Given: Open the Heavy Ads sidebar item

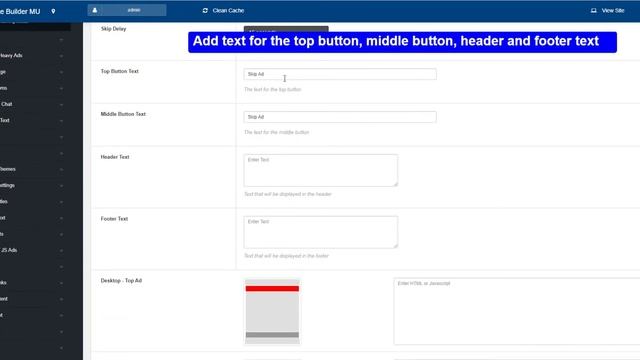Looking at the screenshot, I should click(11, 56).
